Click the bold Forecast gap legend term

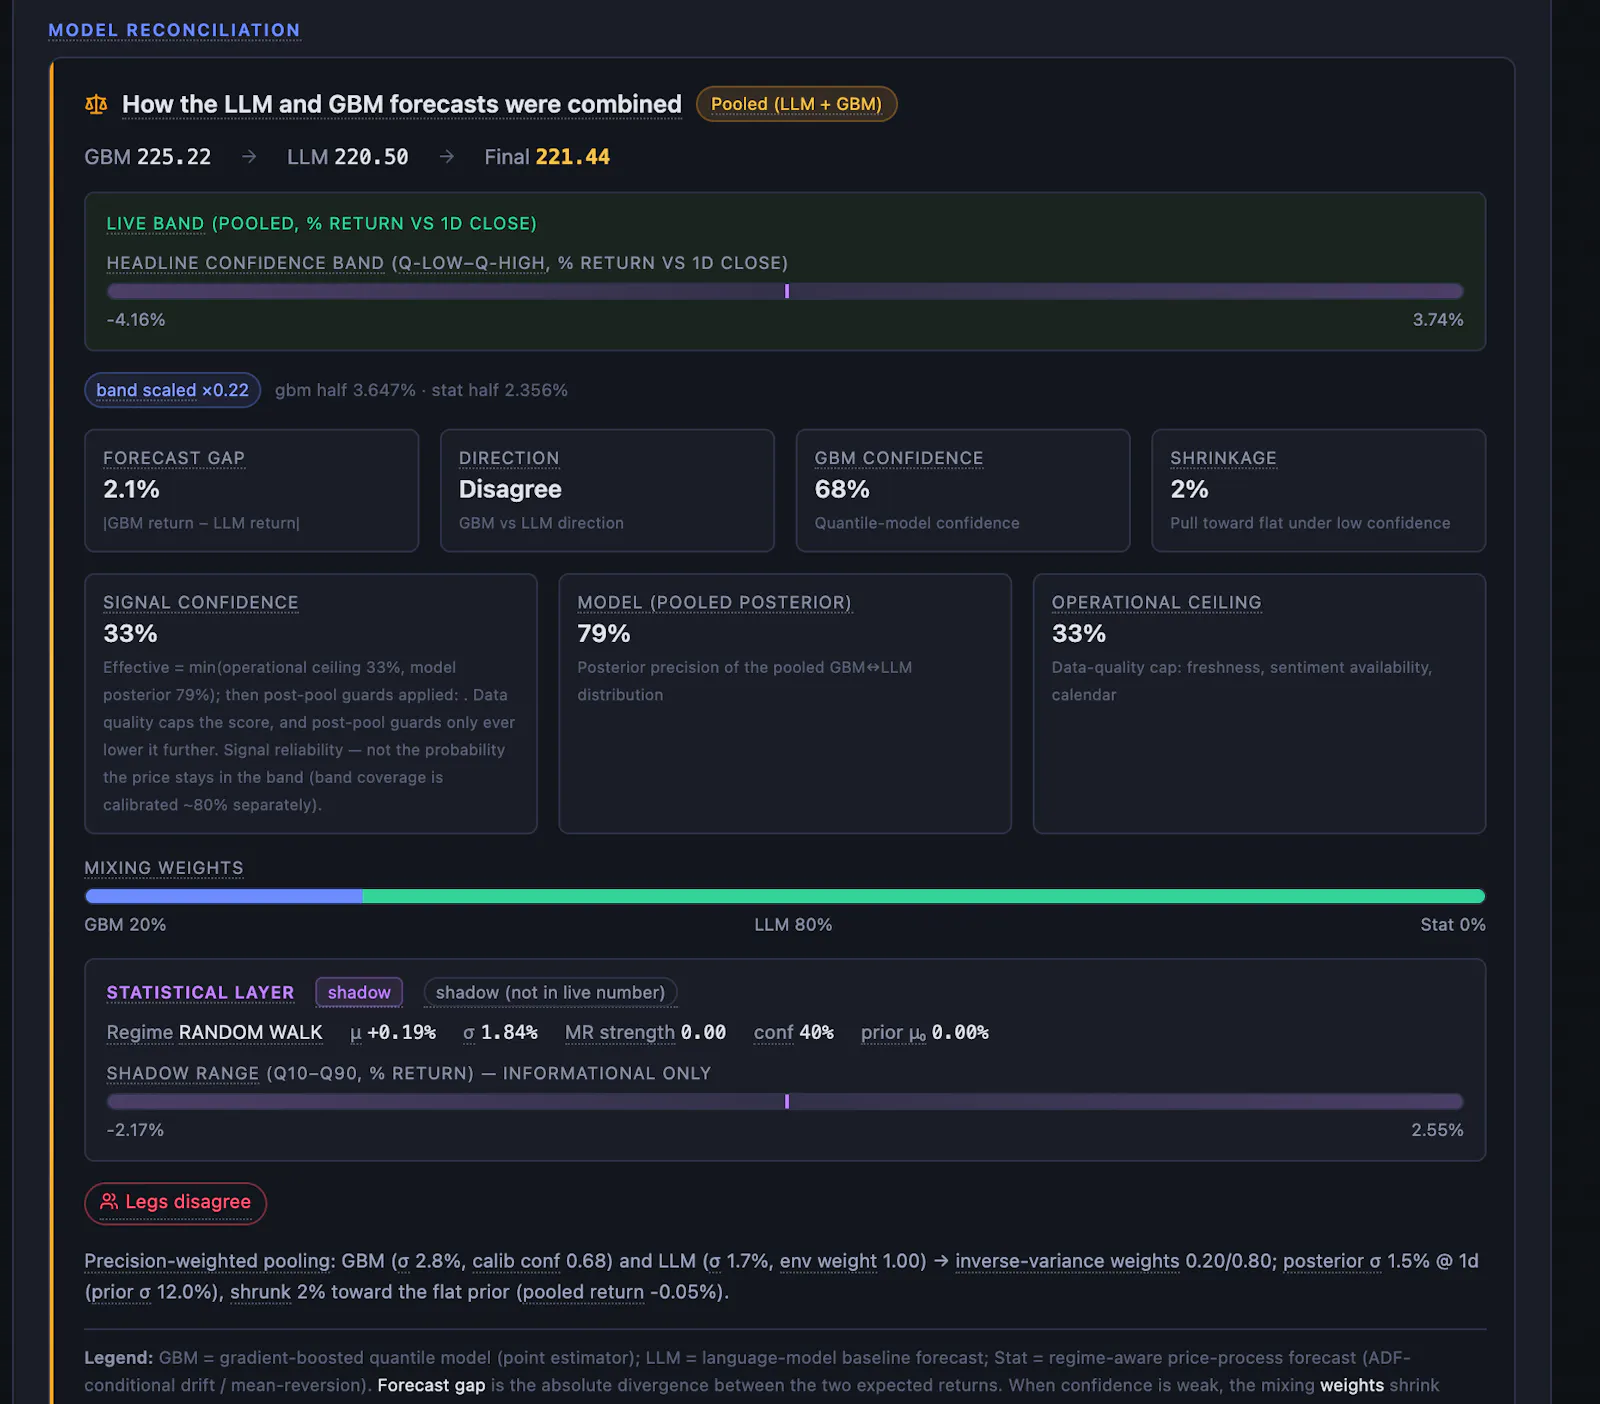pos(431,1385)
